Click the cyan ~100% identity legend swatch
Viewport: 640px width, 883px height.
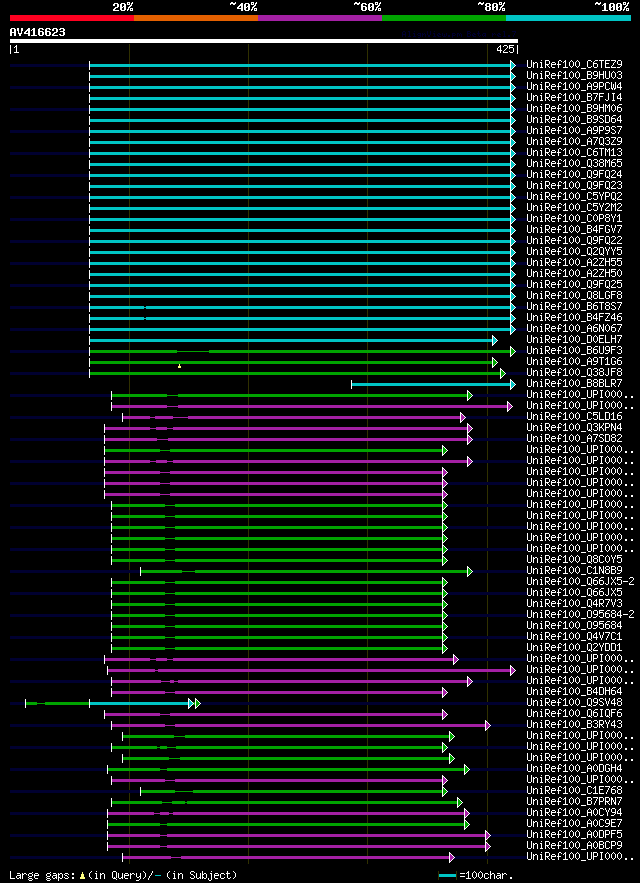click(x=568, y=18)
